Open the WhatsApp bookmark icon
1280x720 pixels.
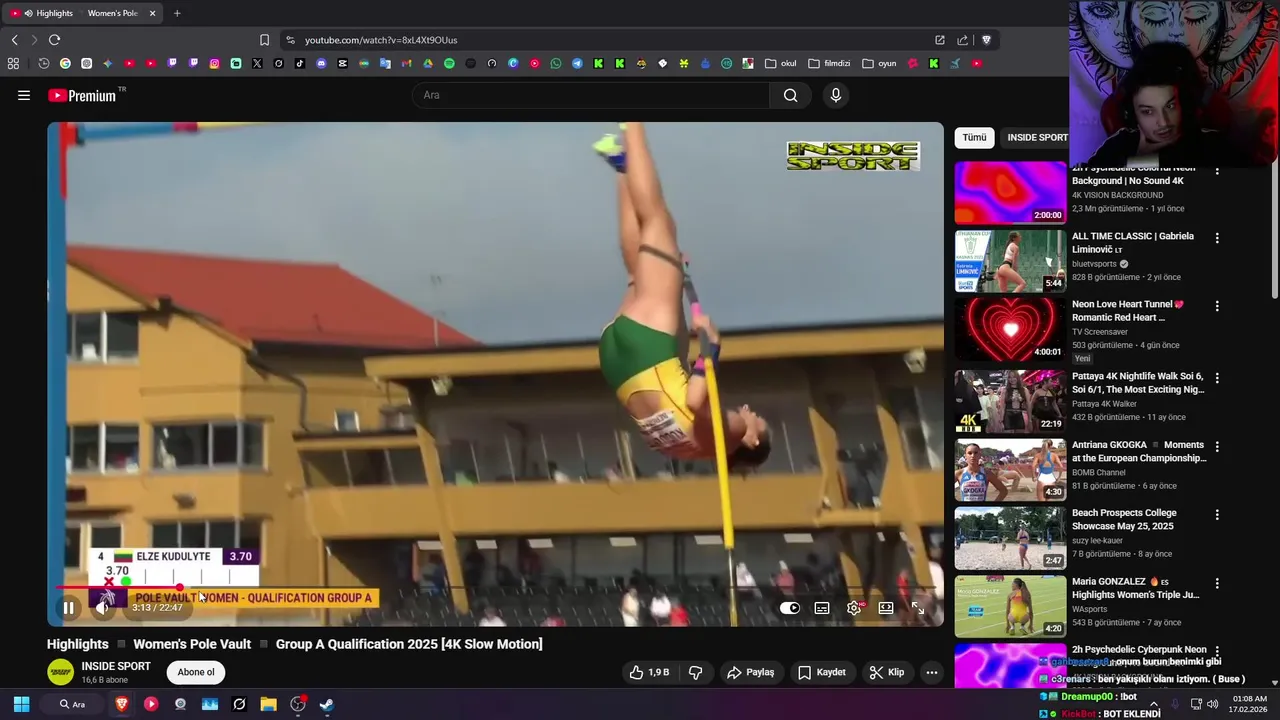pos(556,63)
